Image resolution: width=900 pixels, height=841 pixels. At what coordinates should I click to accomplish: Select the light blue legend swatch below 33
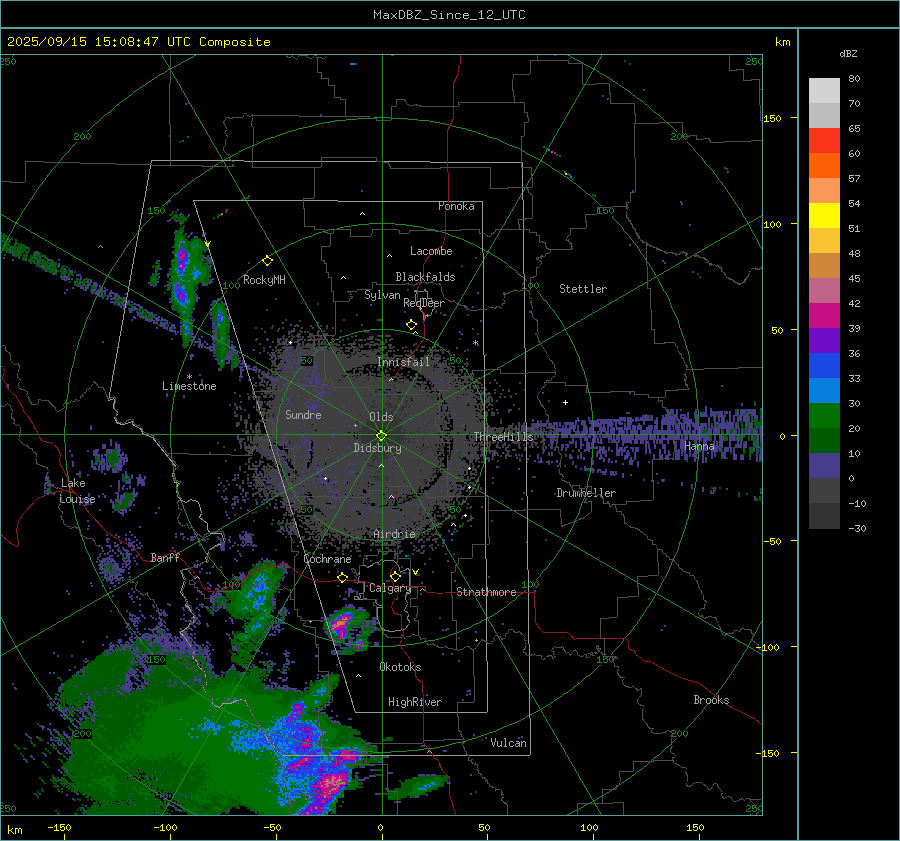pyautogui.click(x=824, y=391)
